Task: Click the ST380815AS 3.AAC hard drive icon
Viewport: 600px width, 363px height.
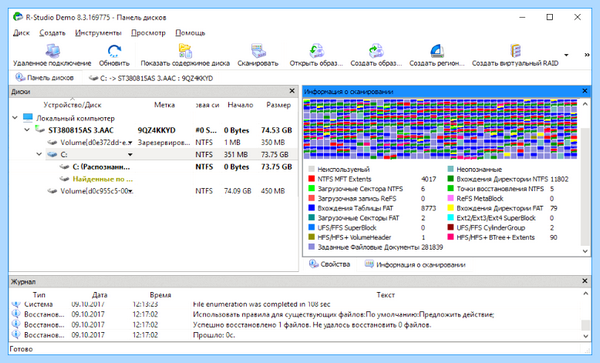Action: [40, 130]
